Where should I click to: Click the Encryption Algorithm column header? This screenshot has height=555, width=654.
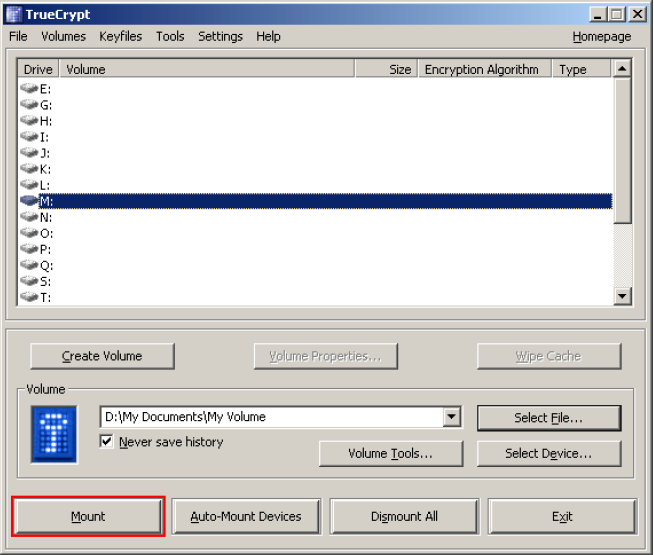(x=485, y=69)
